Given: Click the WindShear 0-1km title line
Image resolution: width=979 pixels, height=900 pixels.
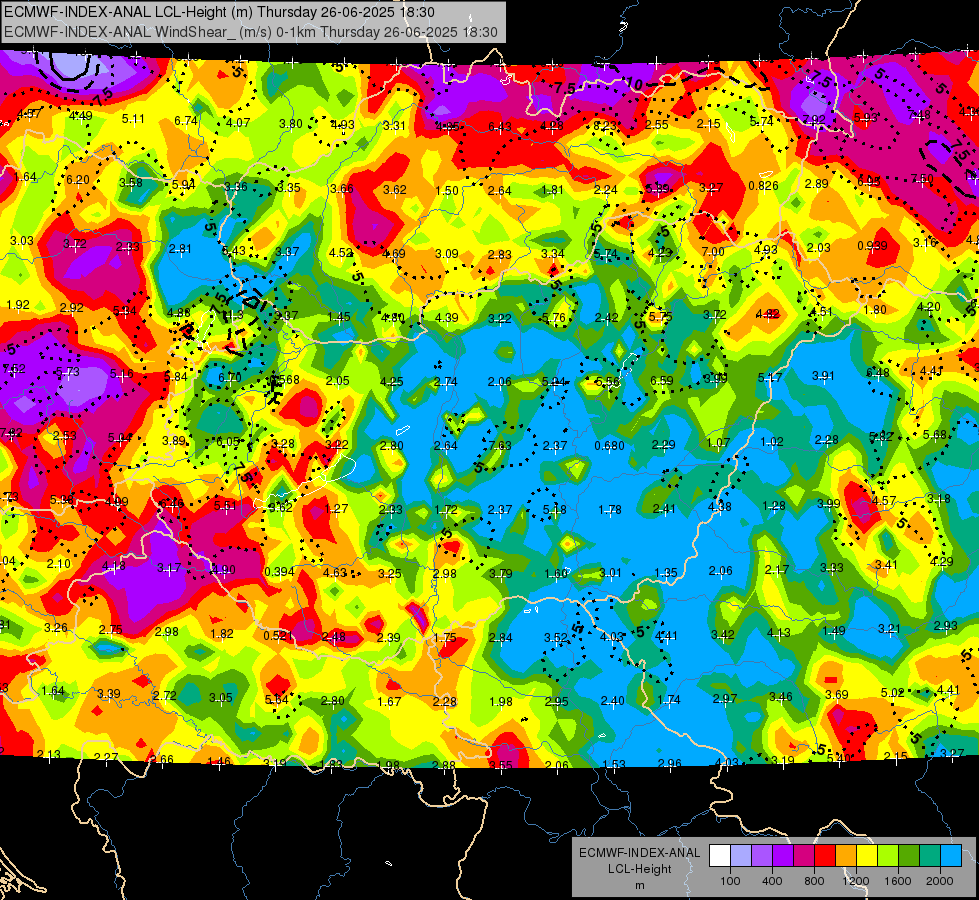Looking at the screenshot, I should click(x=251, y=32).
